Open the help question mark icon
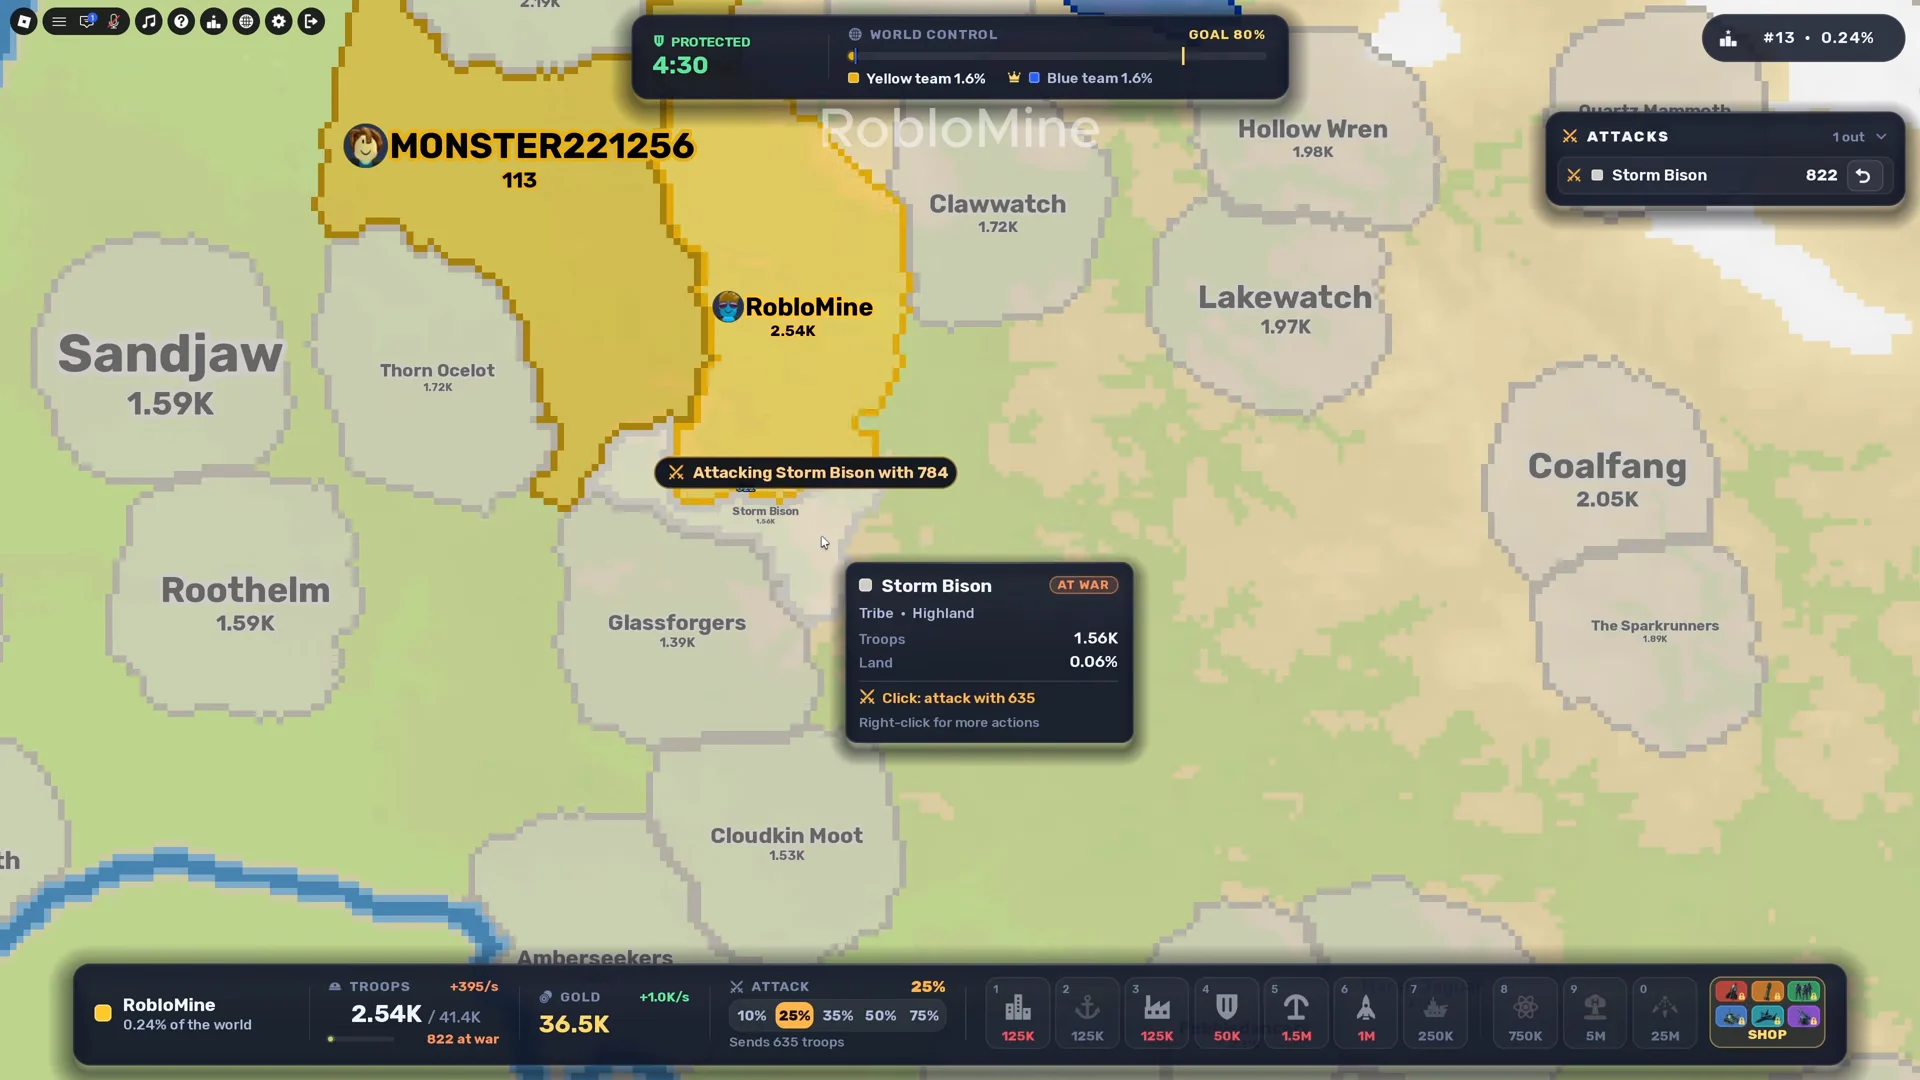 pos(181,21)
